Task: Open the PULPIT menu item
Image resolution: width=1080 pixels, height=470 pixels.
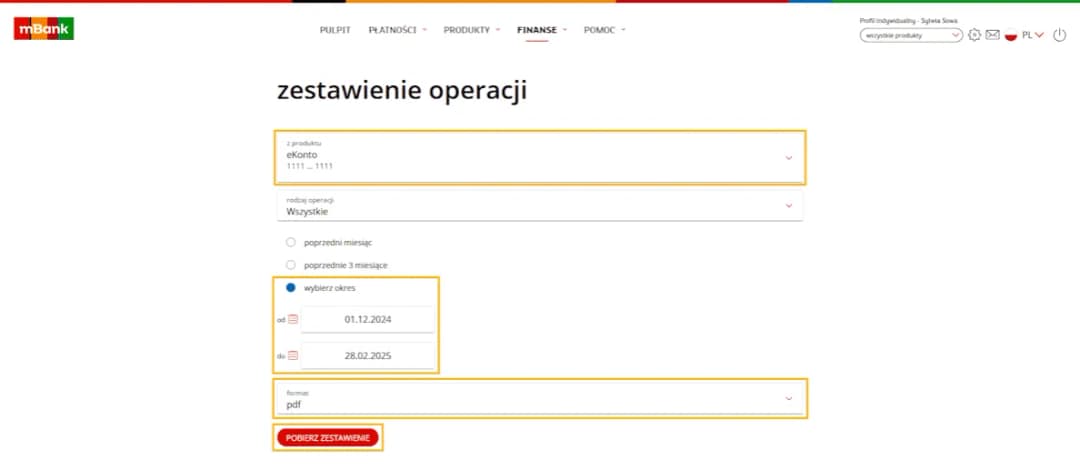Action: click(x=335, y=30)
